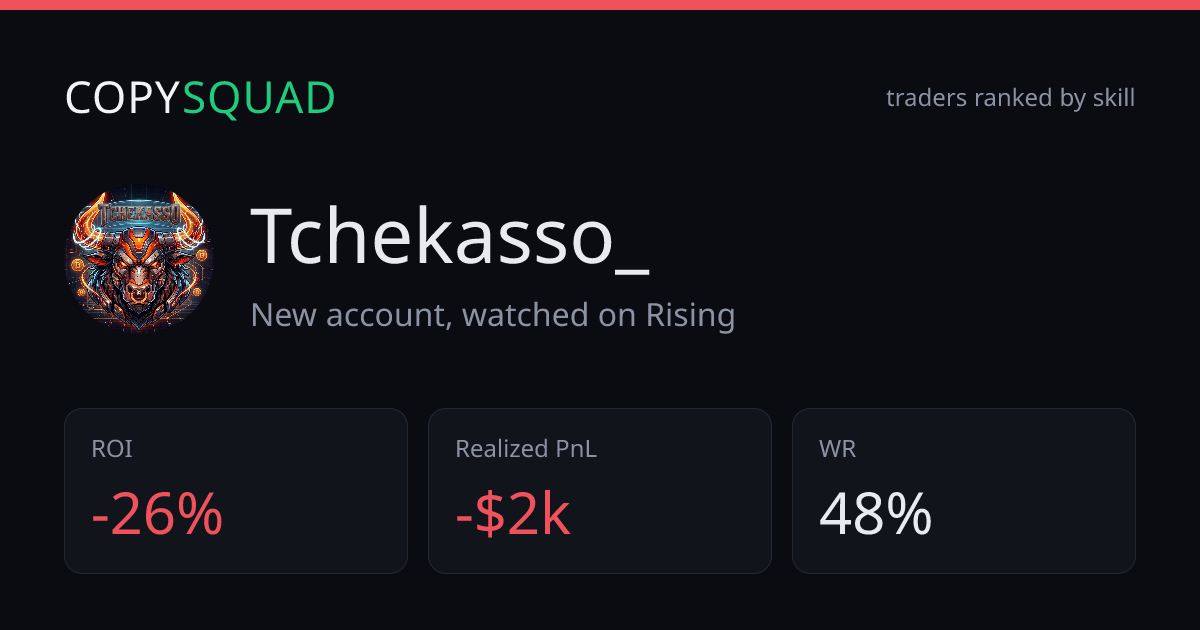Click the Tchekasso_ bull avatar image

[139, 259]
